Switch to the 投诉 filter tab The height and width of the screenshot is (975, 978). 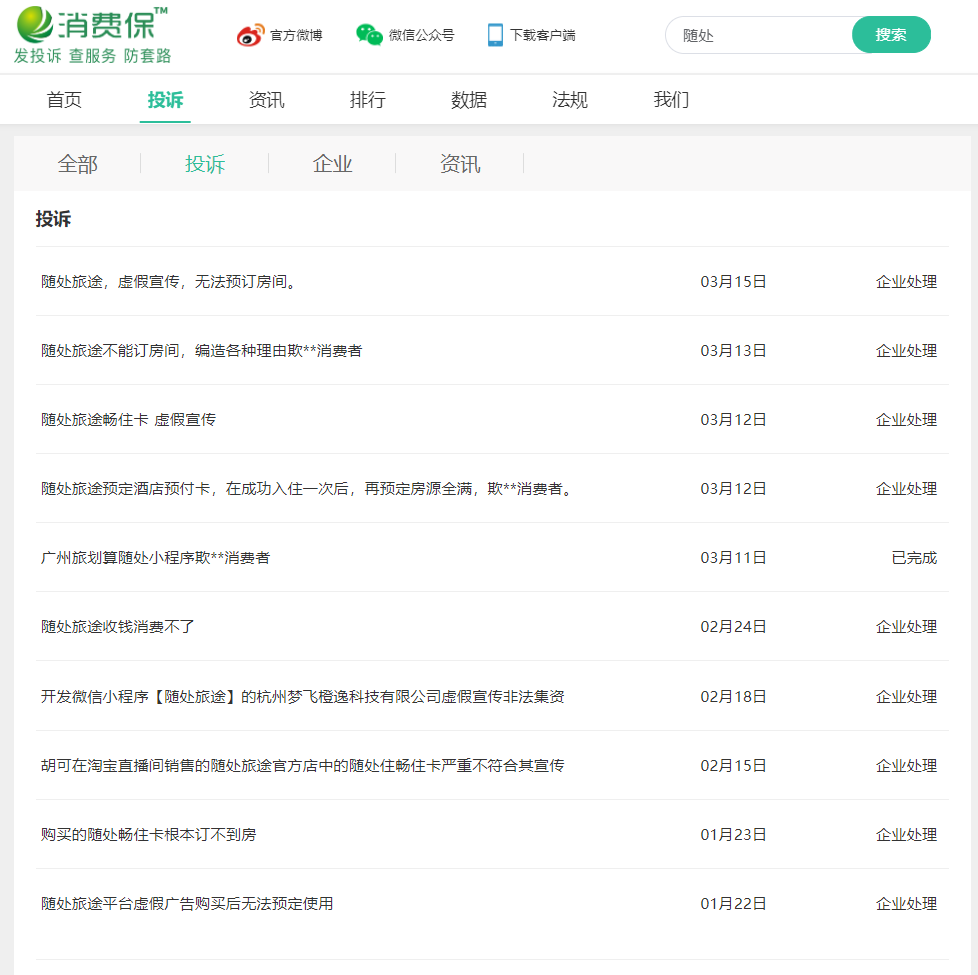click(205, 164)
